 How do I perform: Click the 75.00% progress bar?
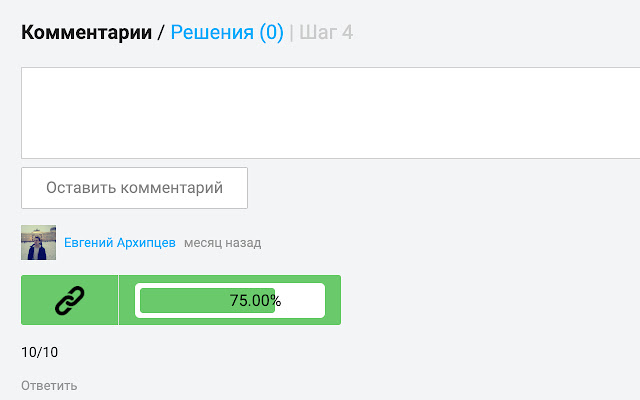tap(232, 300)
